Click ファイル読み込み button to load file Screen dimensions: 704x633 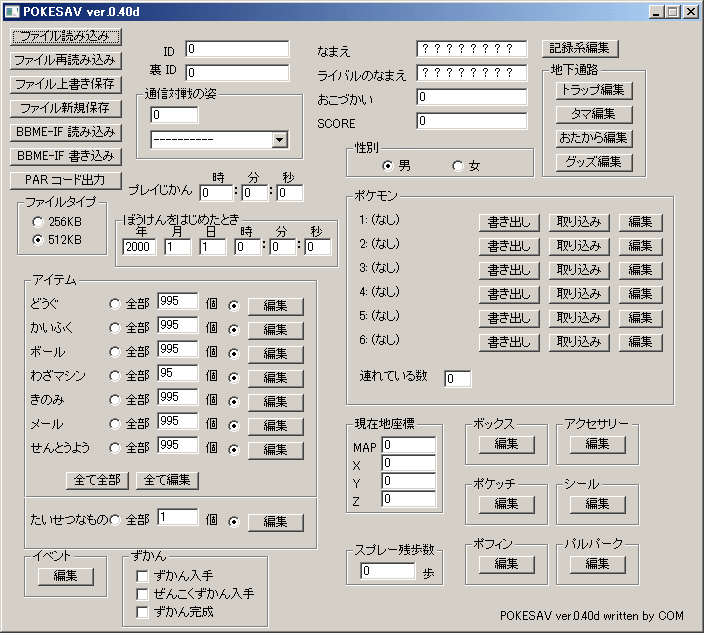[66, 36]
